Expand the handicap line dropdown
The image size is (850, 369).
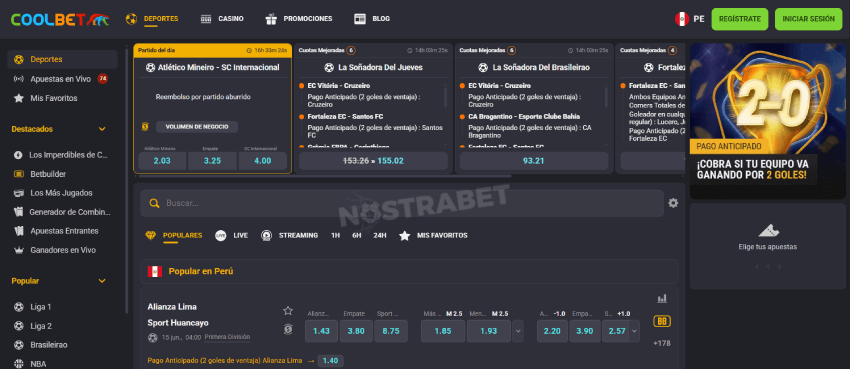[634, 331]
